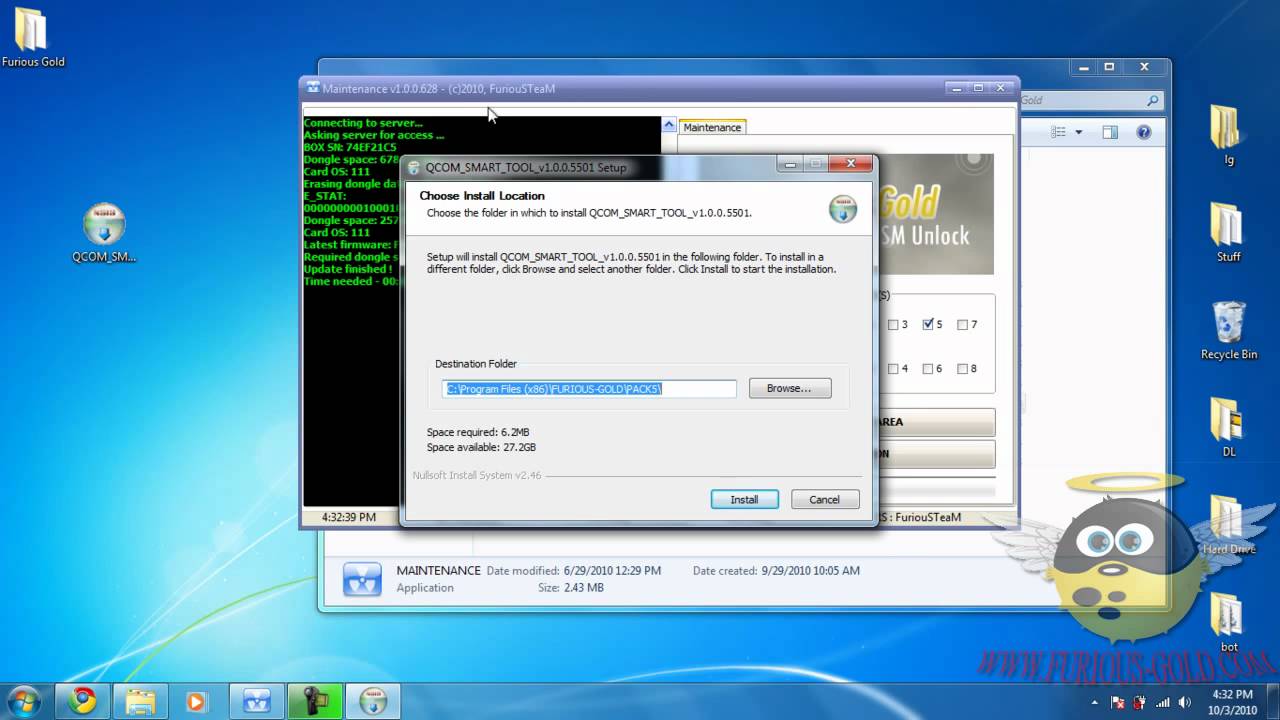
Task: Click 'BOX SN: 74EF21C5' log line
Action: [350, 147]
